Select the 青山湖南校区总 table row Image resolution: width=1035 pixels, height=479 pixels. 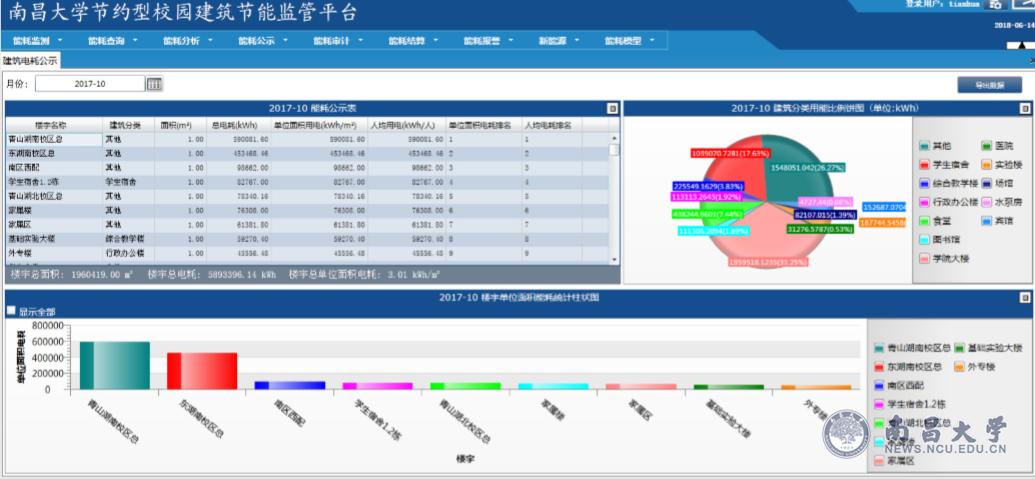(308, 140)
